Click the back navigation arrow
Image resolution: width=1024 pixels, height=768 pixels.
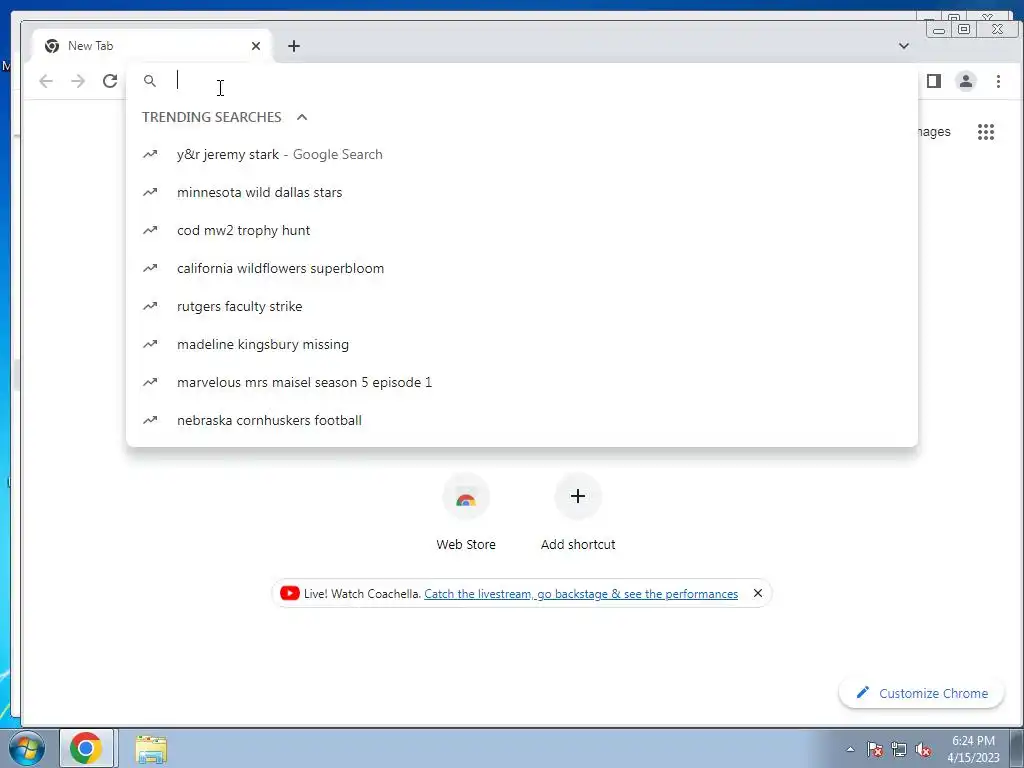click(46, 81)
